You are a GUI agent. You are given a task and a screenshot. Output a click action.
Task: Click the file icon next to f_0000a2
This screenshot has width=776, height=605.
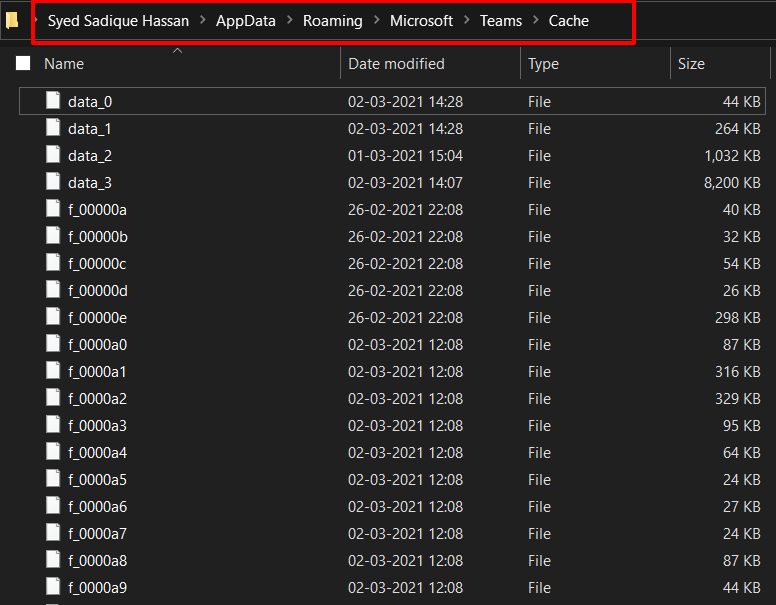(53, 398)
